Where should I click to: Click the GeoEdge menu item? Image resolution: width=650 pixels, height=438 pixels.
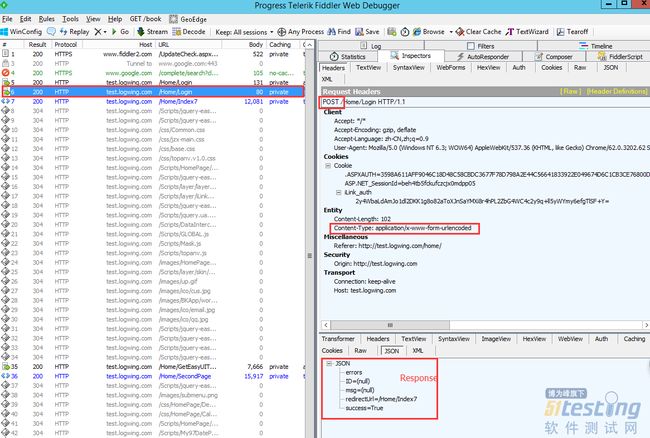click(x=188, y=19)
